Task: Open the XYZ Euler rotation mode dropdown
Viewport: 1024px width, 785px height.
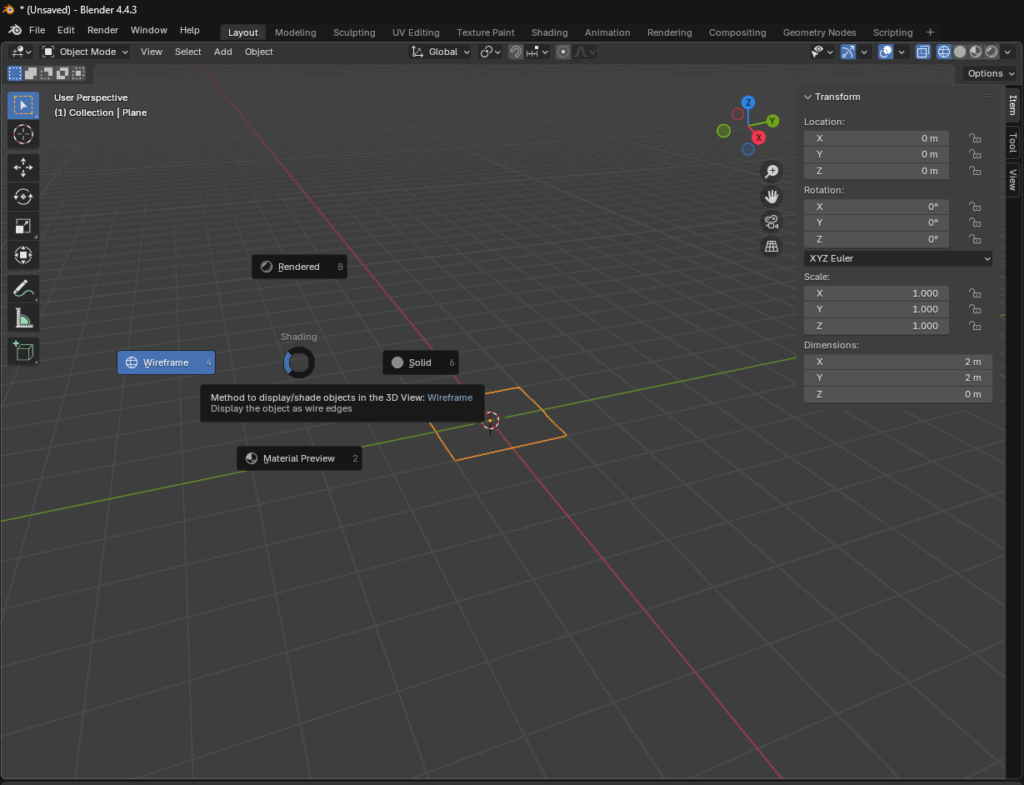Action: [x=898, y=259]
